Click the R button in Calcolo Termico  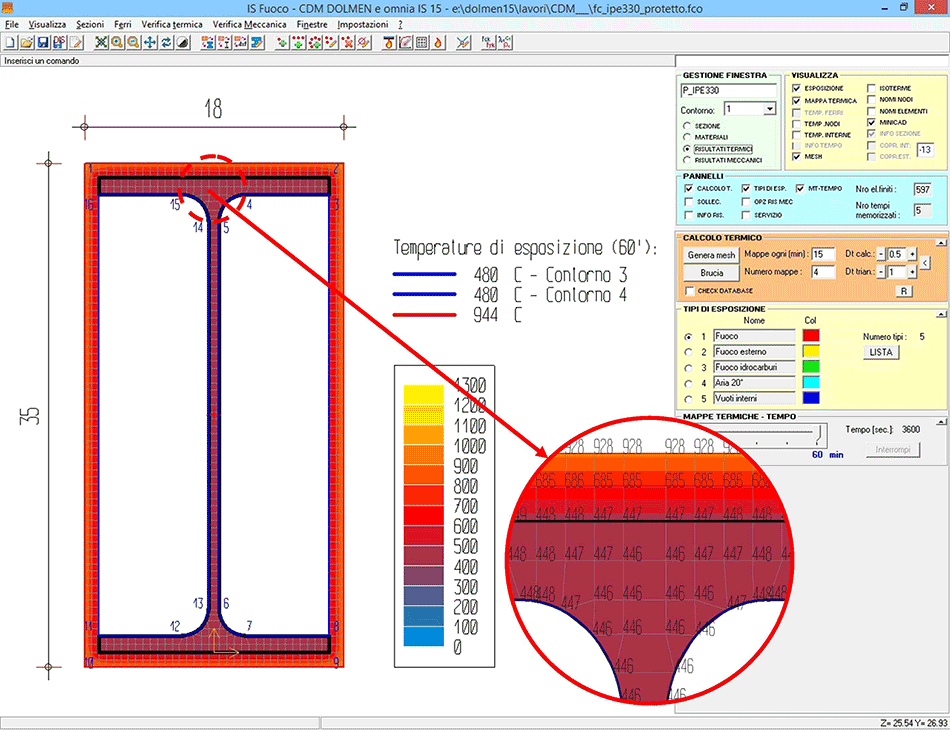coord(903,291)
